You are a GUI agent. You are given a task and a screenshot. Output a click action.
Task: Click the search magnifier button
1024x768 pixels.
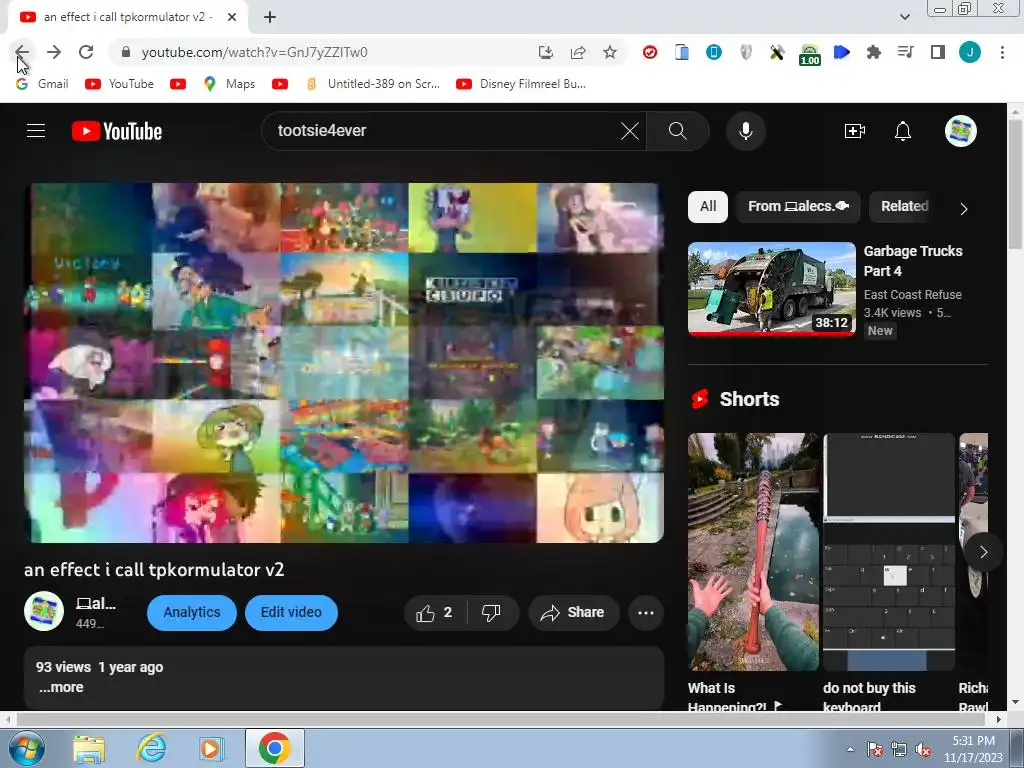point(677,131)
